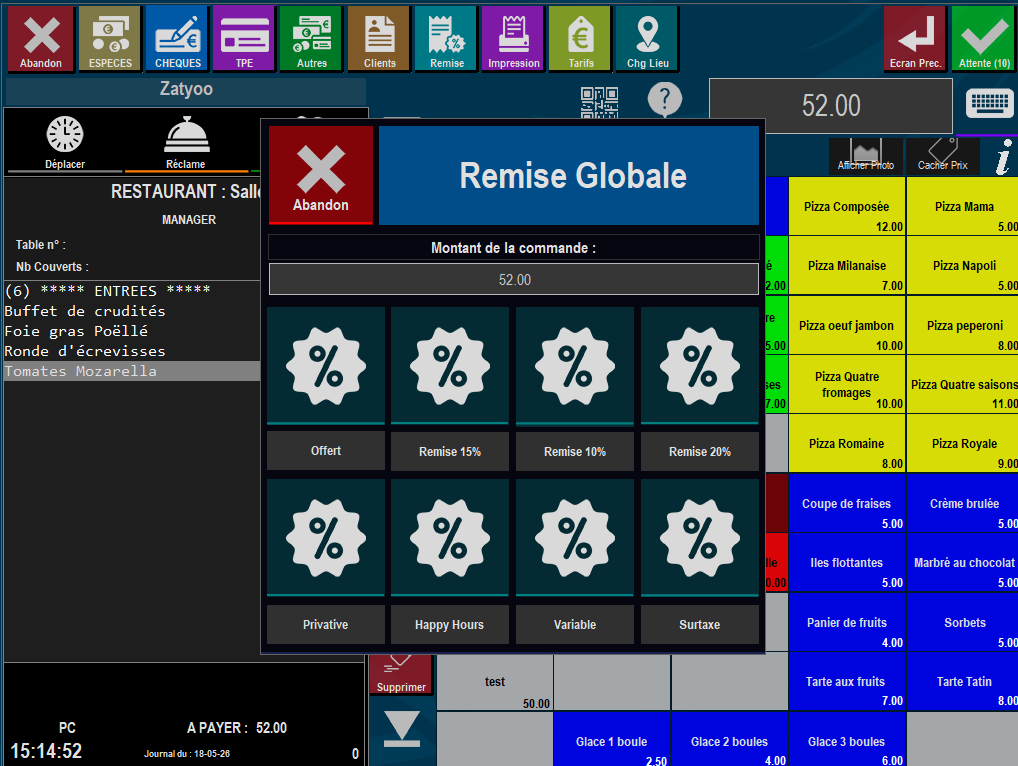1018x766 pixels.
Task: Select TPE card payment
Action: (x=245, y=39)
